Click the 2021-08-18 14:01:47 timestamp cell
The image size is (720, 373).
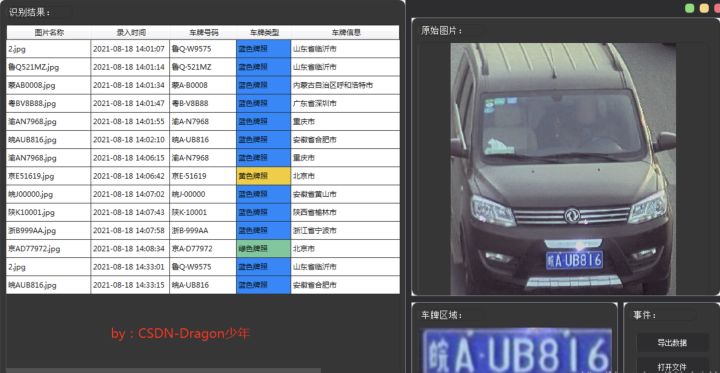[130, 103]
